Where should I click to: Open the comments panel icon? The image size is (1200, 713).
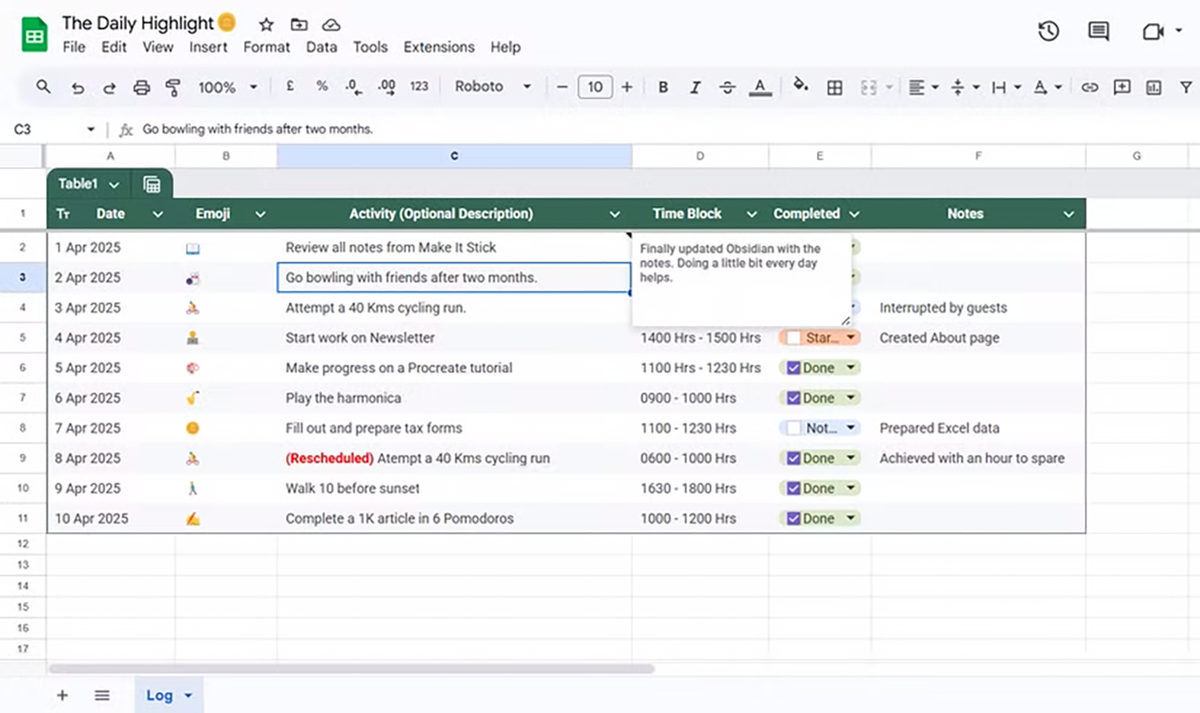1099,31
